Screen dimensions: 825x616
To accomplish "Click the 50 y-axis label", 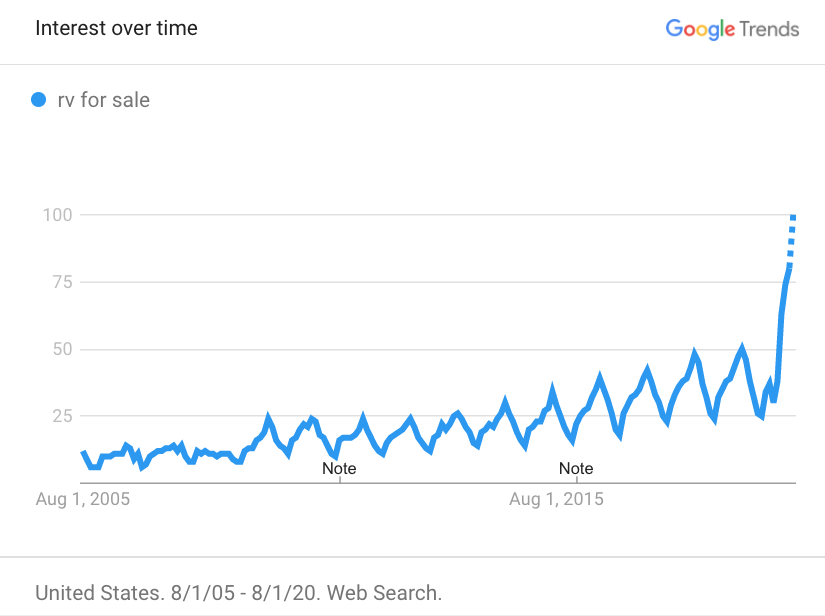I will coord(62,349).
